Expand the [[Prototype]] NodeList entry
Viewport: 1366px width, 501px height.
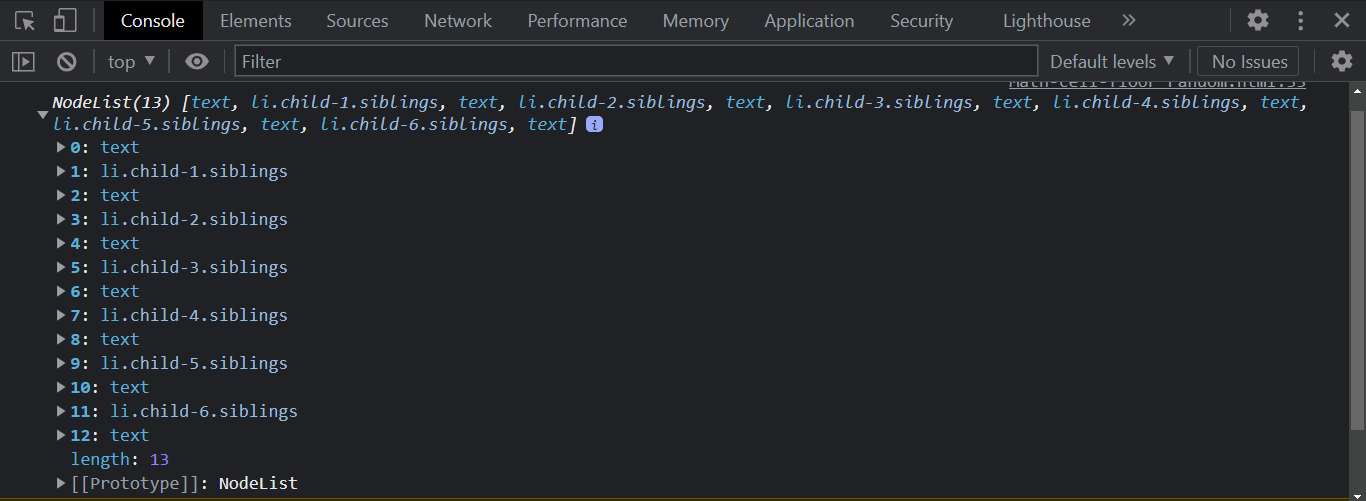[x=62, y=483]
